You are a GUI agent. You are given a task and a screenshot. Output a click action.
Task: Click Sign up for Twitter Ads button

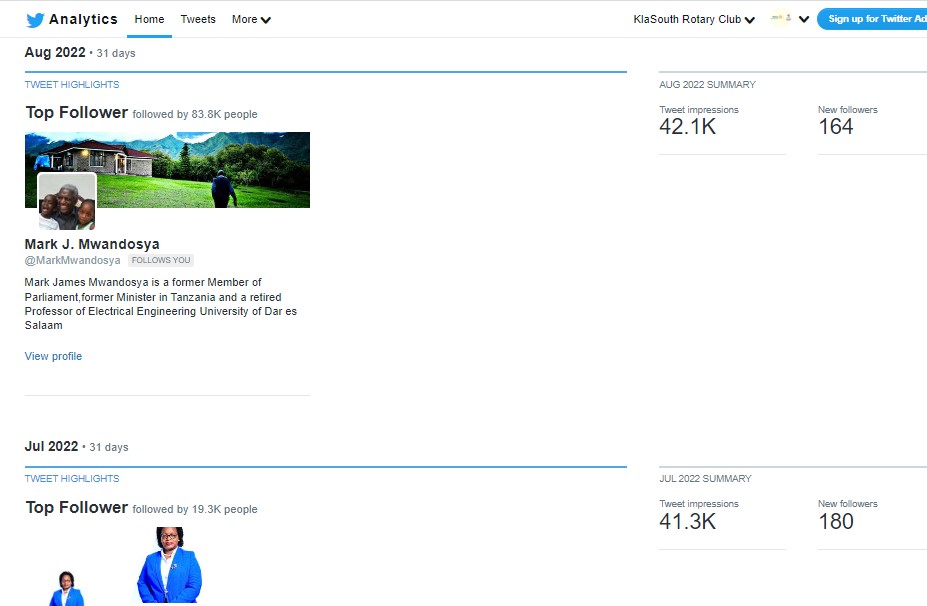pos(874,19)
